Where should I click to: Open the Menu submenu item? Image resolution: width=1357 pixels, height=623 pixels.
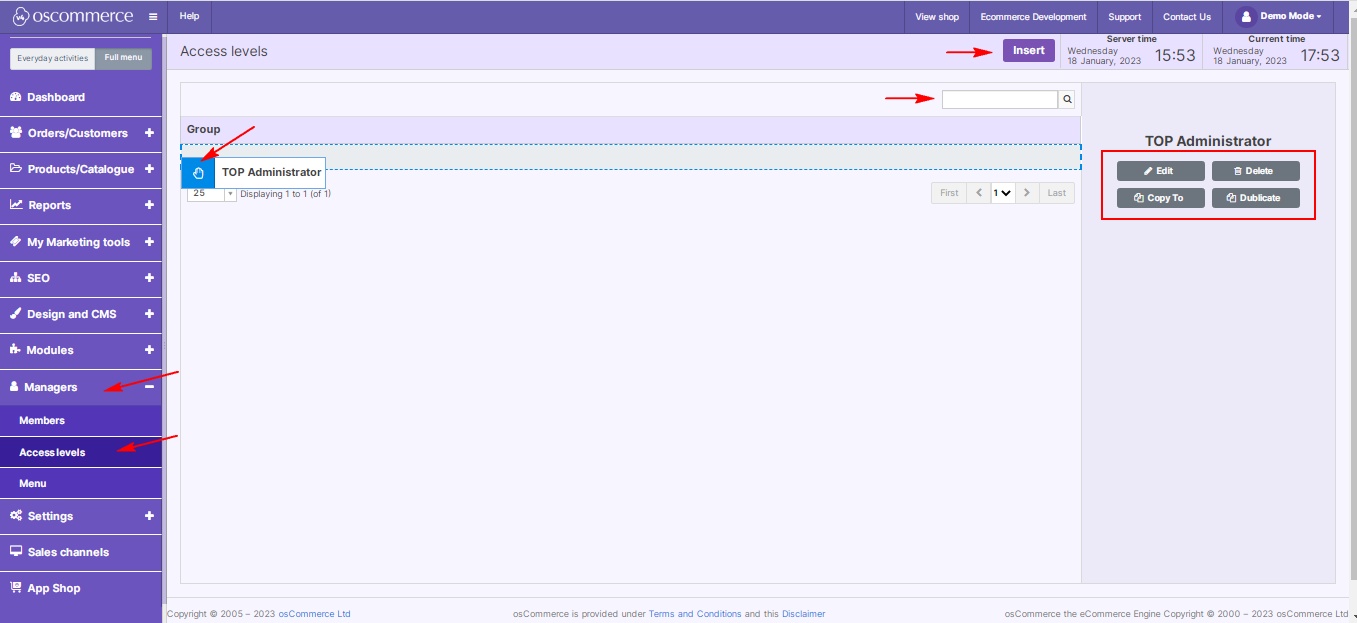pos(81,483)
